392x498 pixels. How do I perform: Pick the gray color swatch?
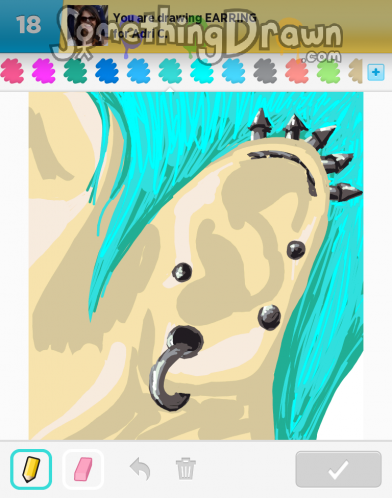tap(265, 71)
